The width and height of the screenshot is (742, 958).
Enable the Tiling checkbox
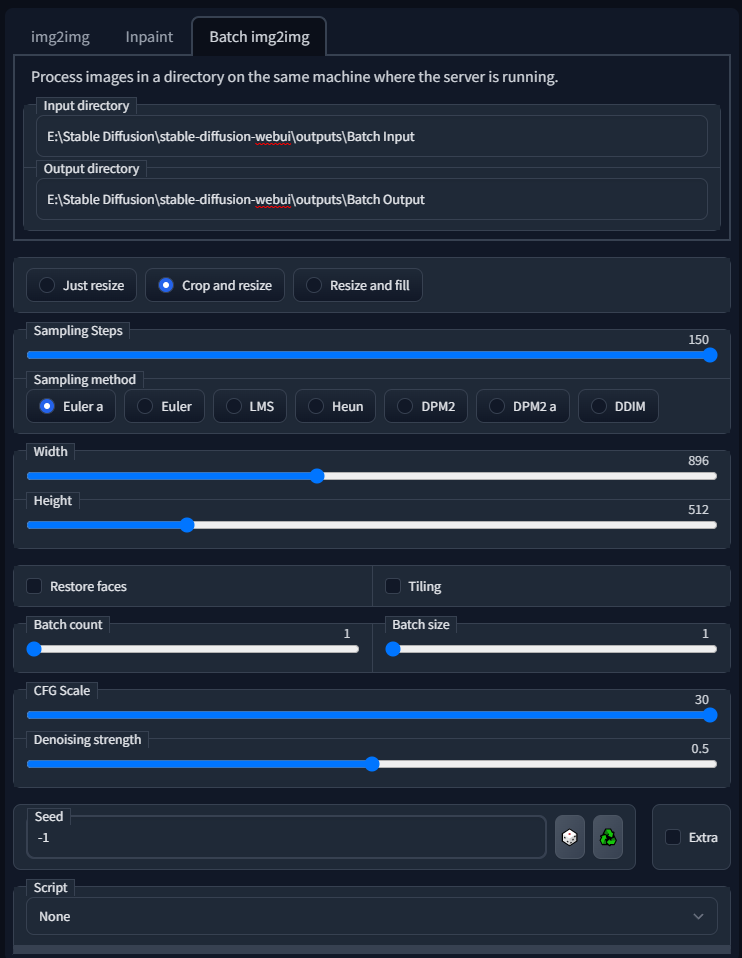[393, 586]
